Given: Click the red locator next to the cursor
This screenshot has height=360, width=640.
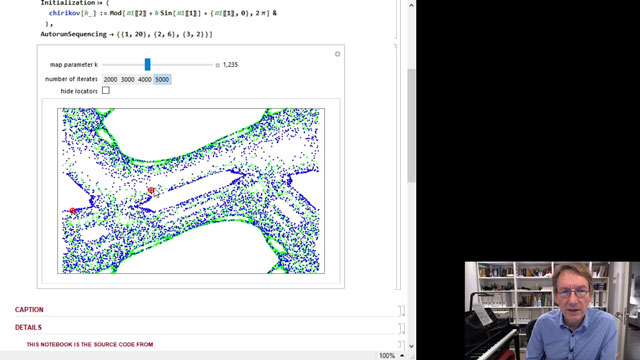Looking at the screenshot, I should (151, 190).
